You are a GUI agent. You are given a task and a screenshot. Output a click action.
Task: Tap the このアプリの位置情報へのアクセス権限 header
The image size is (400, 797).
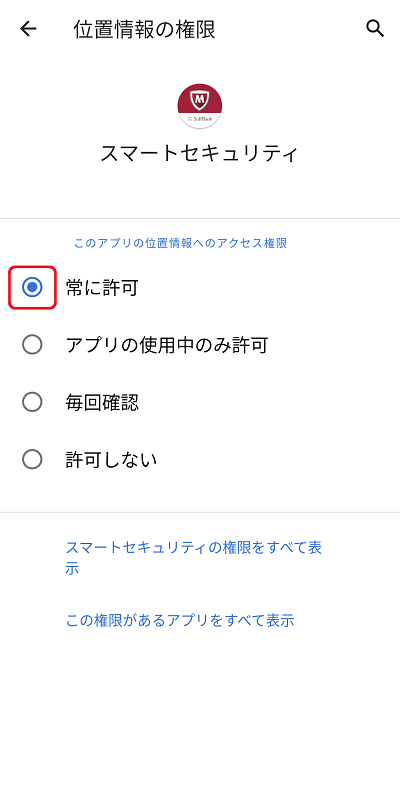[x=180, y=243]
